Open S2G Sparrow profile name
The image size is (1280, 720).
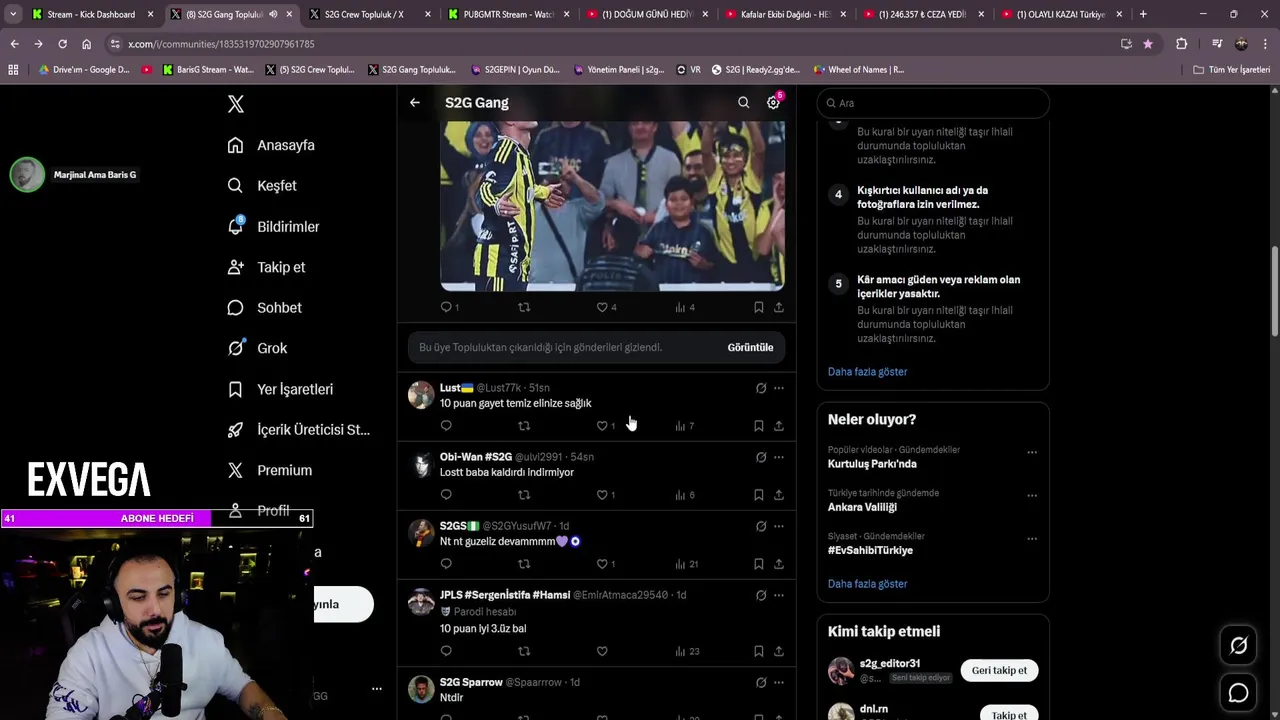click(471, 682)
